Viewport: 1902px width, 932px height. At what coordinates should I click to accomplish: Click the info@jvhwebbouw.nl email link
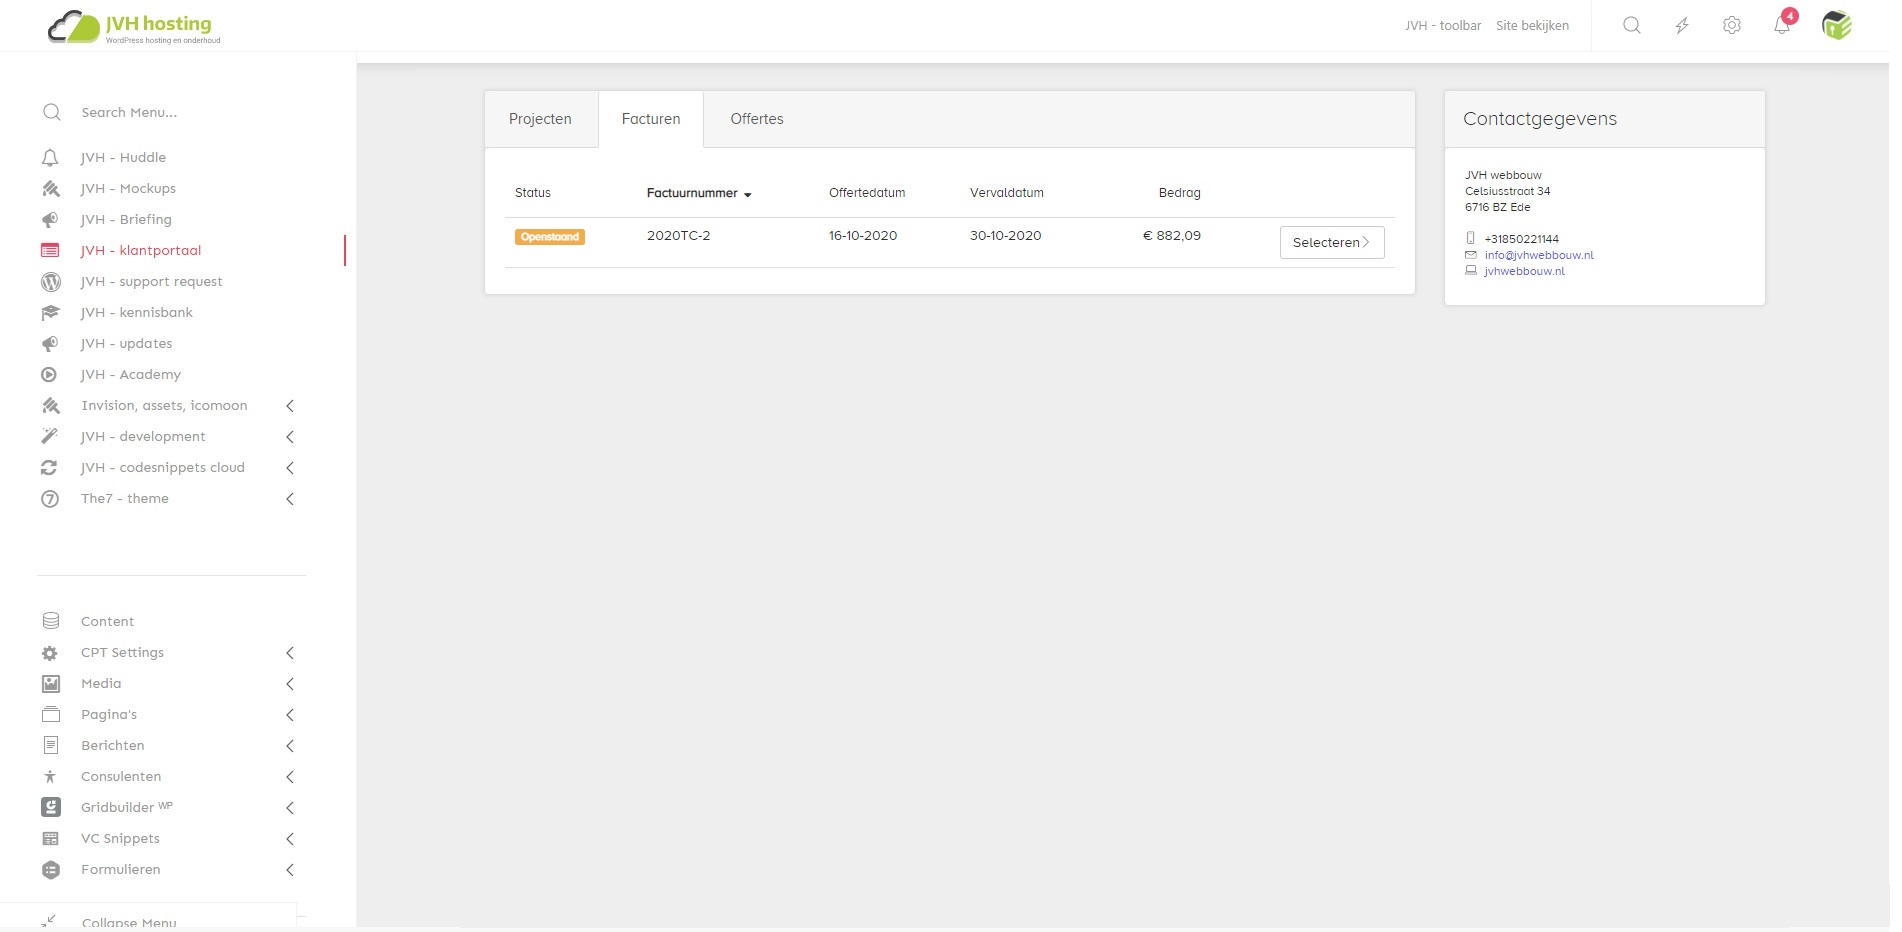1538,255
